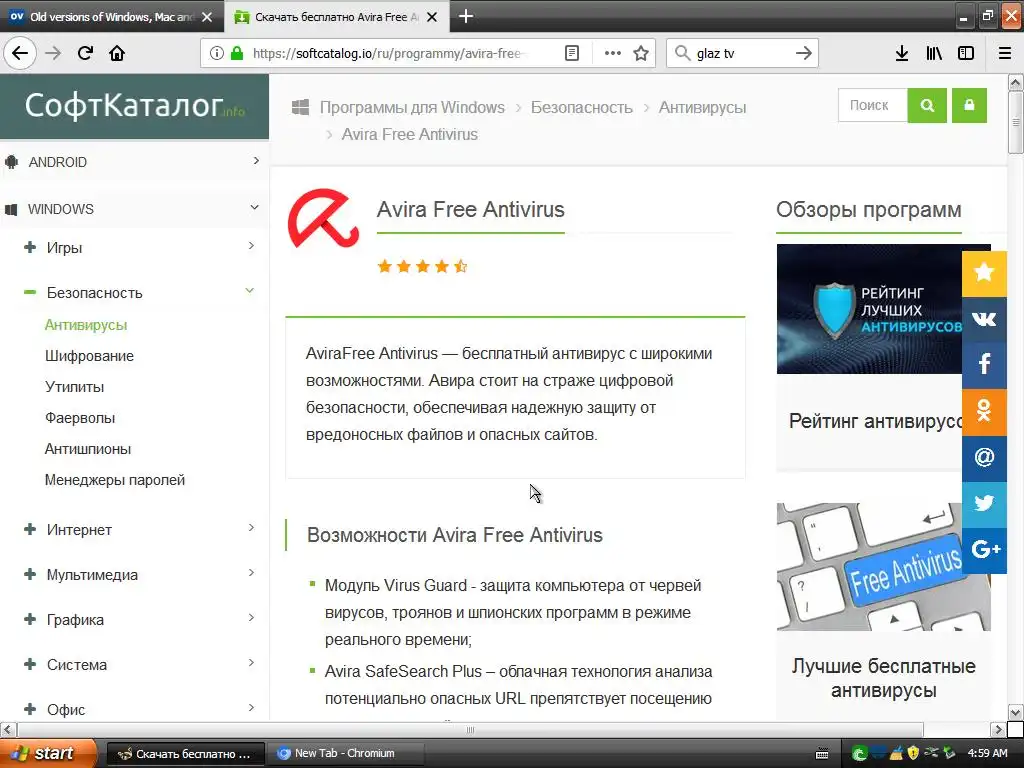The image size is (1024, 768).
Task: Go back with the browser back arrow
Action: coord(20,53)
